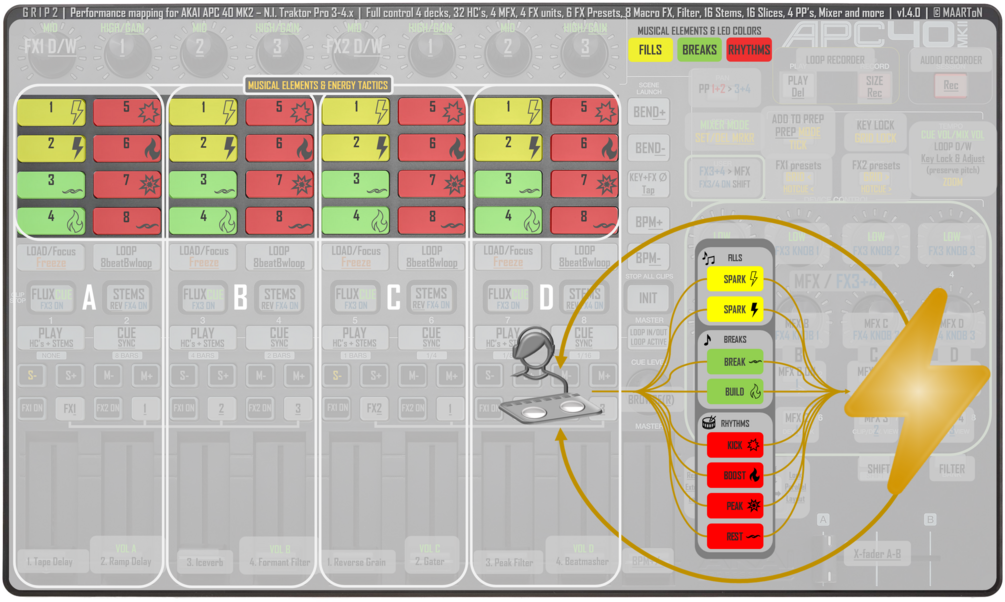Trigger deck B yellow pad 1 spark
Screen dimensions: 1005x602
point(203,112)
